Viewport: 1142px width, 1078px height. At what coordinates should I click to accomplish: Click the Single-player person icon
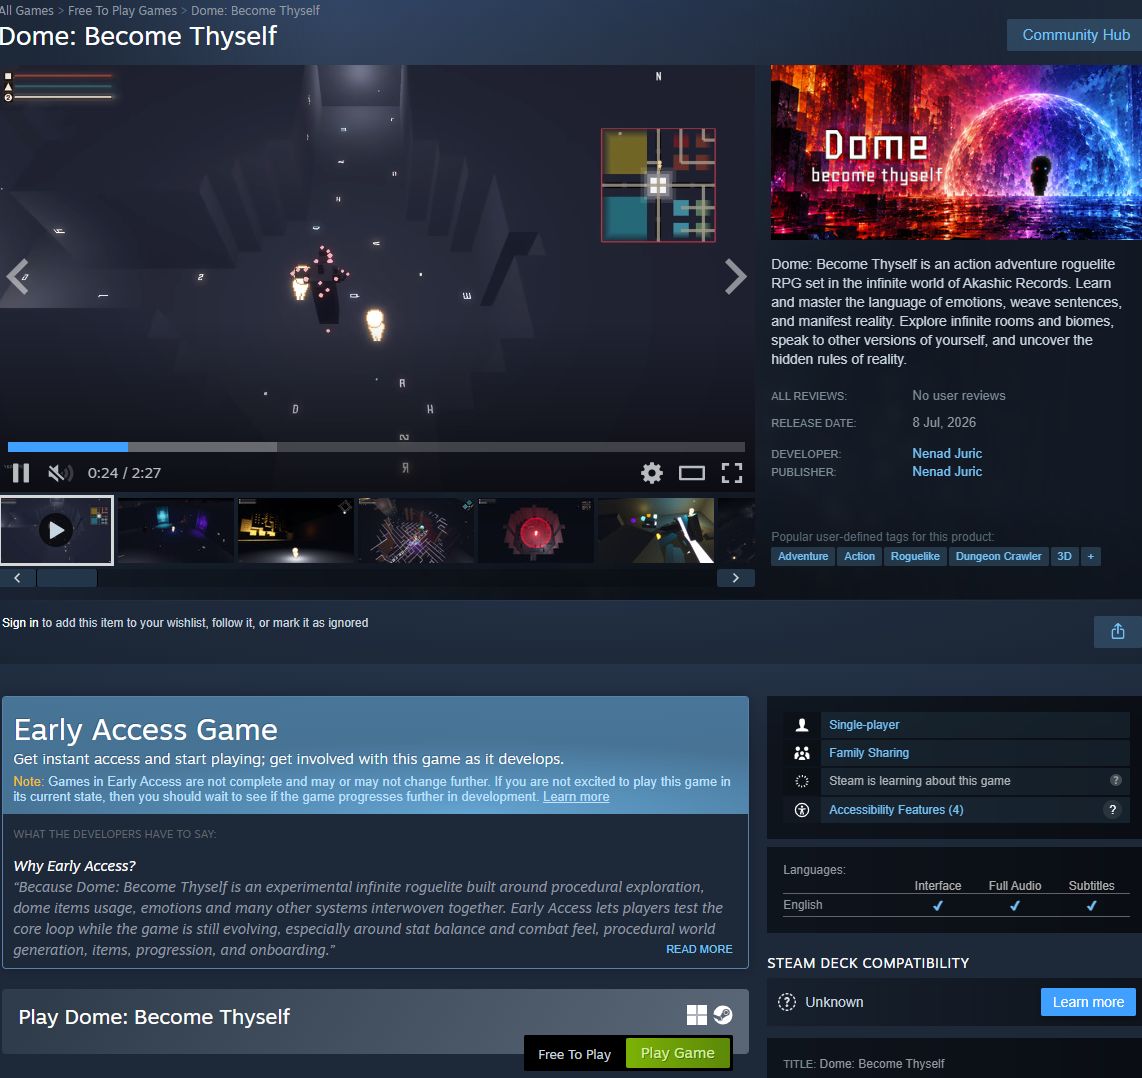(x=802, y=725)
